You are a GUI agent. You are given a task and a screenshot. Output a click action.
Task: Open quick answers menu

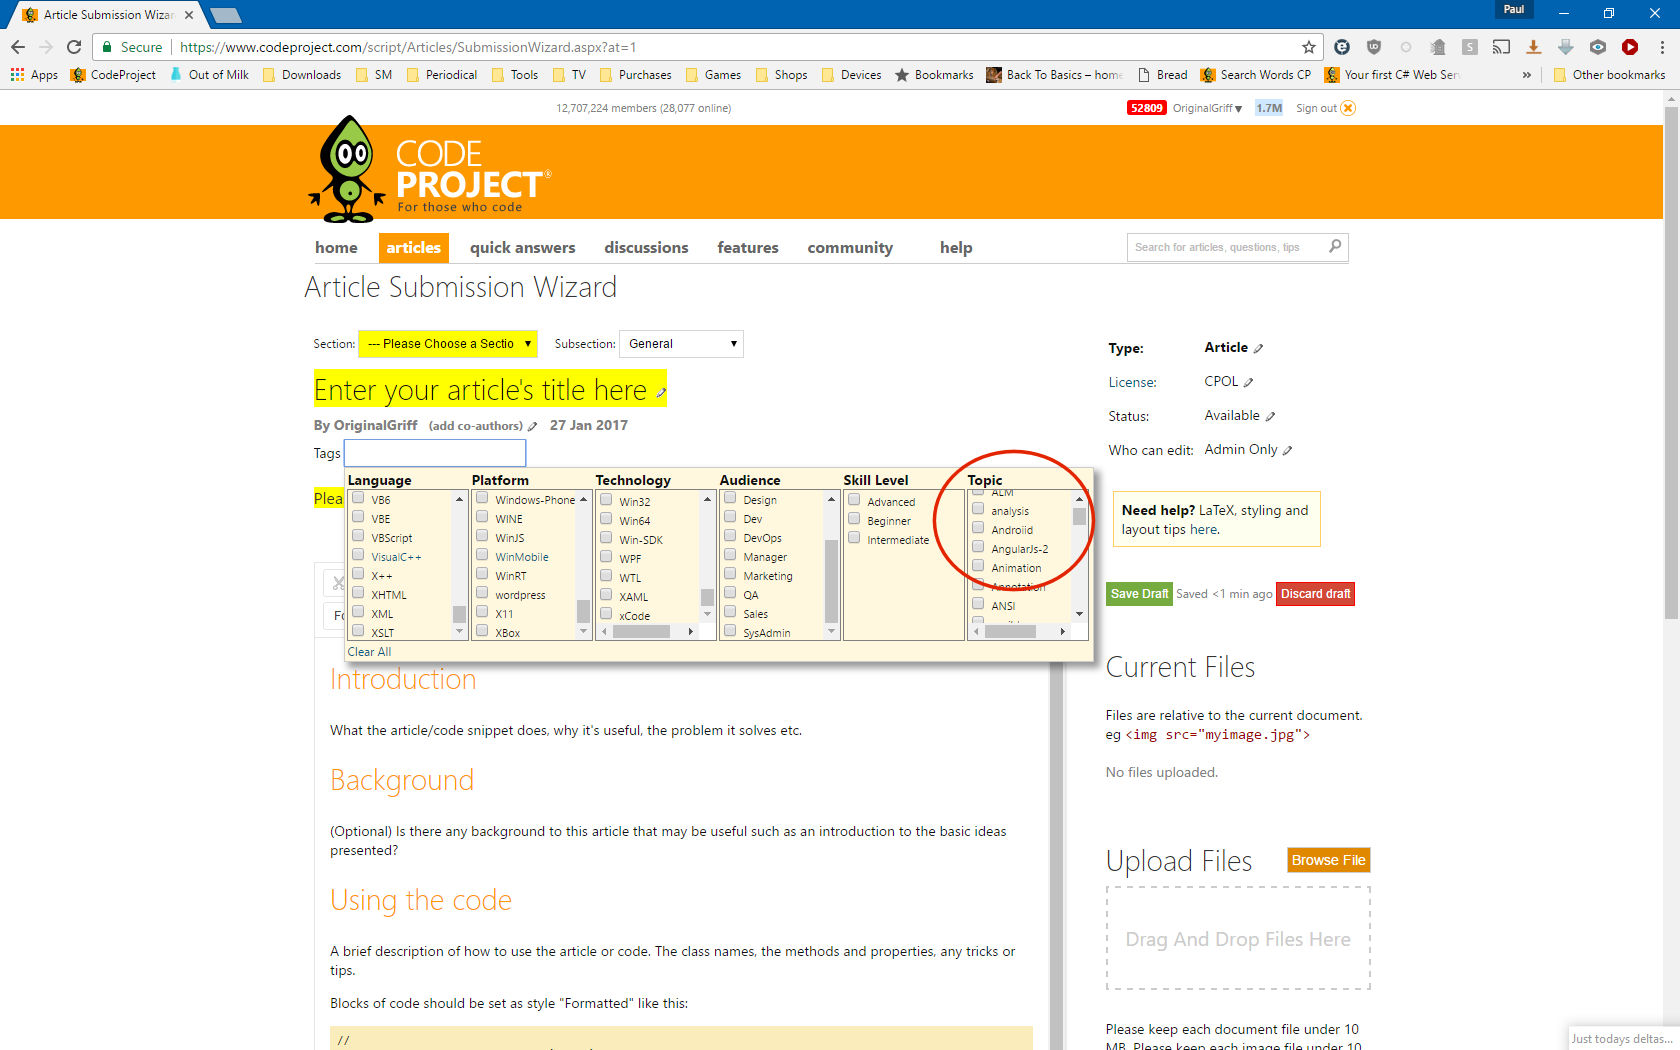point(522,248)
